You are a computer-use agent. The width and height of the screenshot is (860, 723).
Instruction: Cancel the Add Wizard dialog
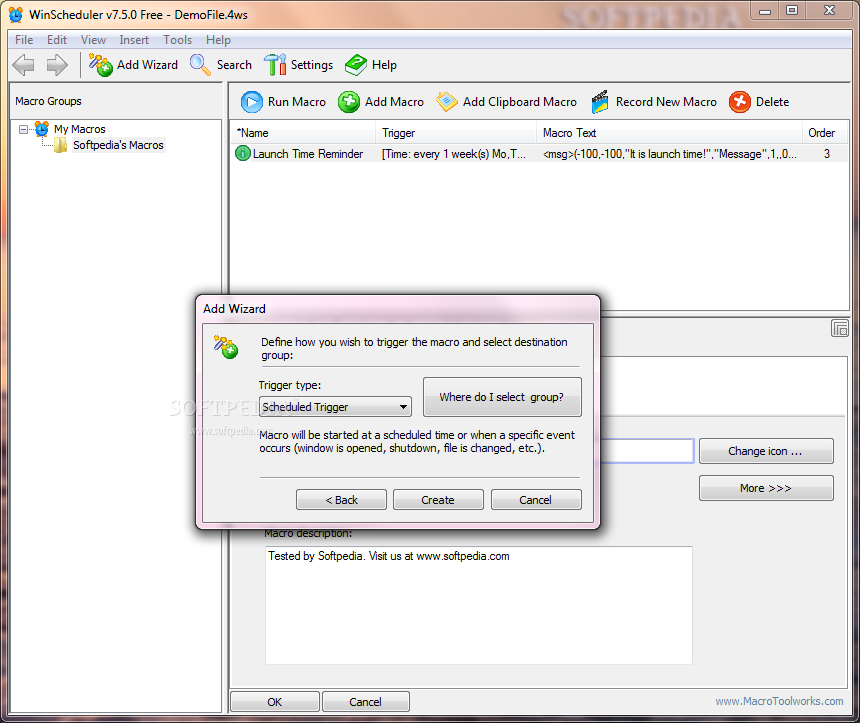[x=536, y=500]
